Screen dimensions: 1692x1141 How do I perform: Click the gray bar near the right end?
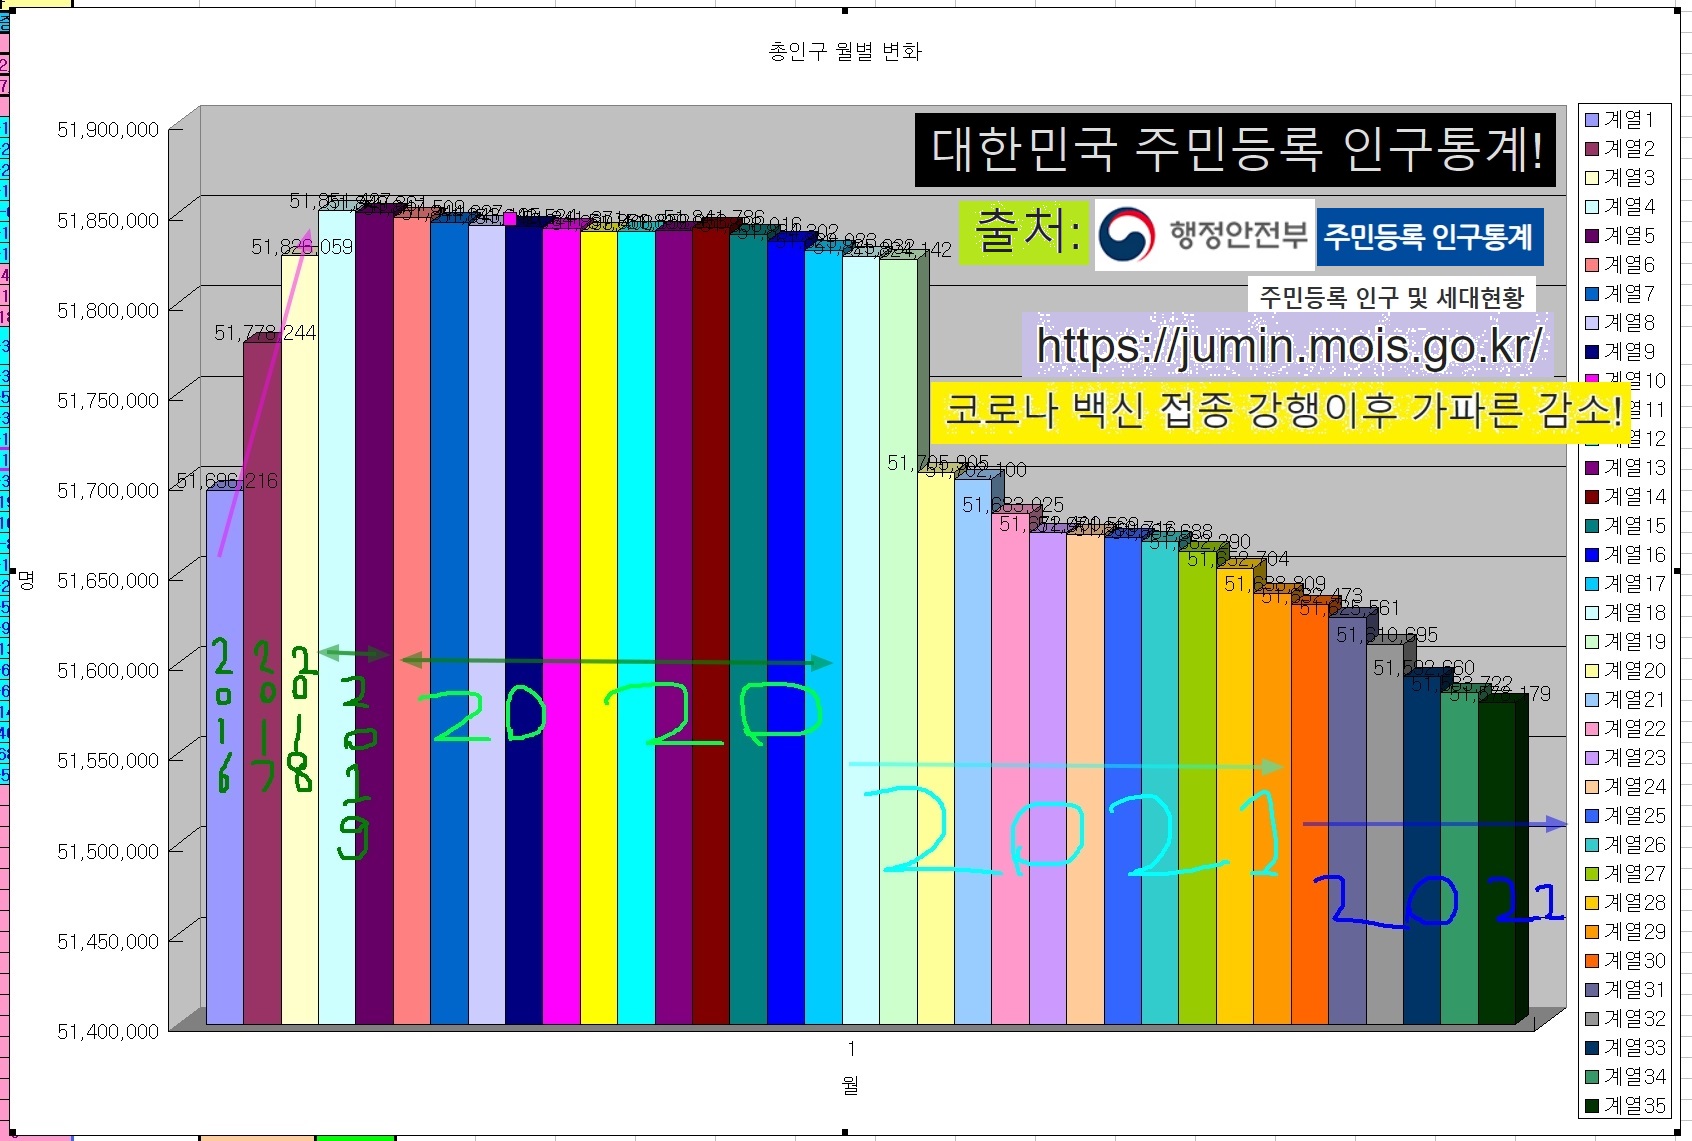pyautogui.click(x=1384, y=834)
